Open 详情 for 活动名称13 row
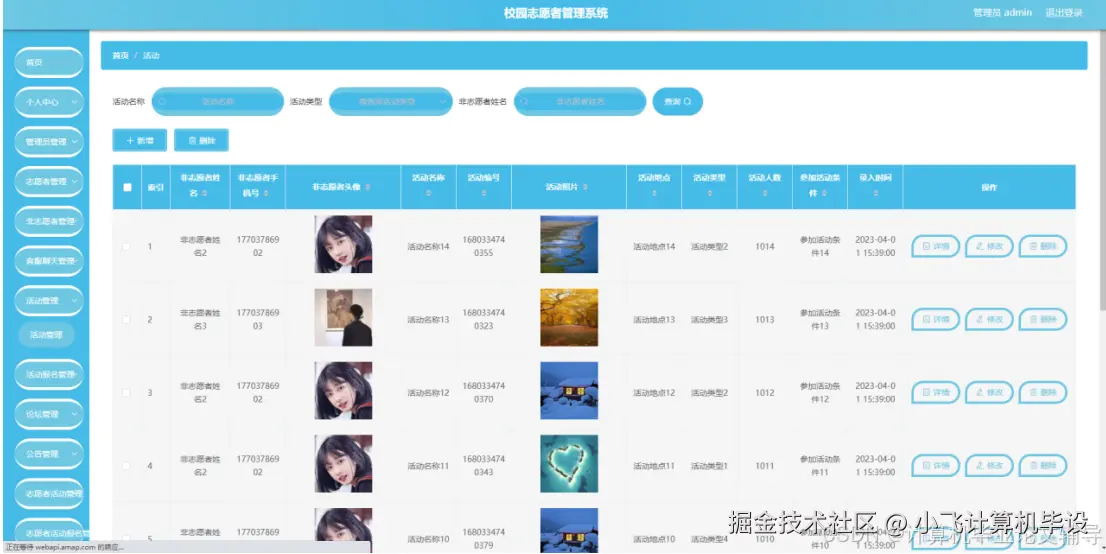Screen dimensions: 1106x554 936,320
